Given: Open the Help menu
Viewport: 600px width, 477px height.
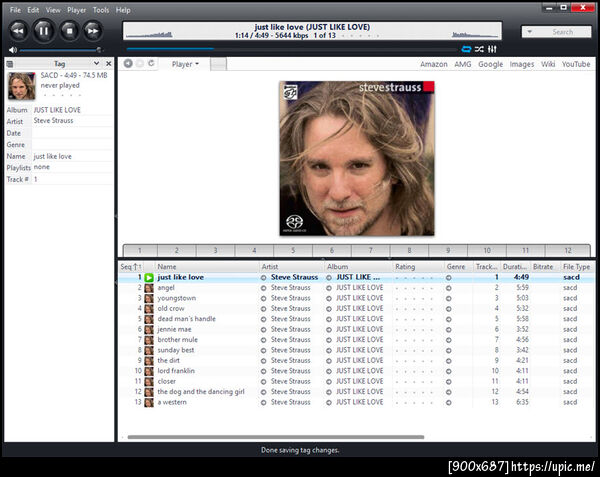Looking at the screenshot, I should click(123, 10).
